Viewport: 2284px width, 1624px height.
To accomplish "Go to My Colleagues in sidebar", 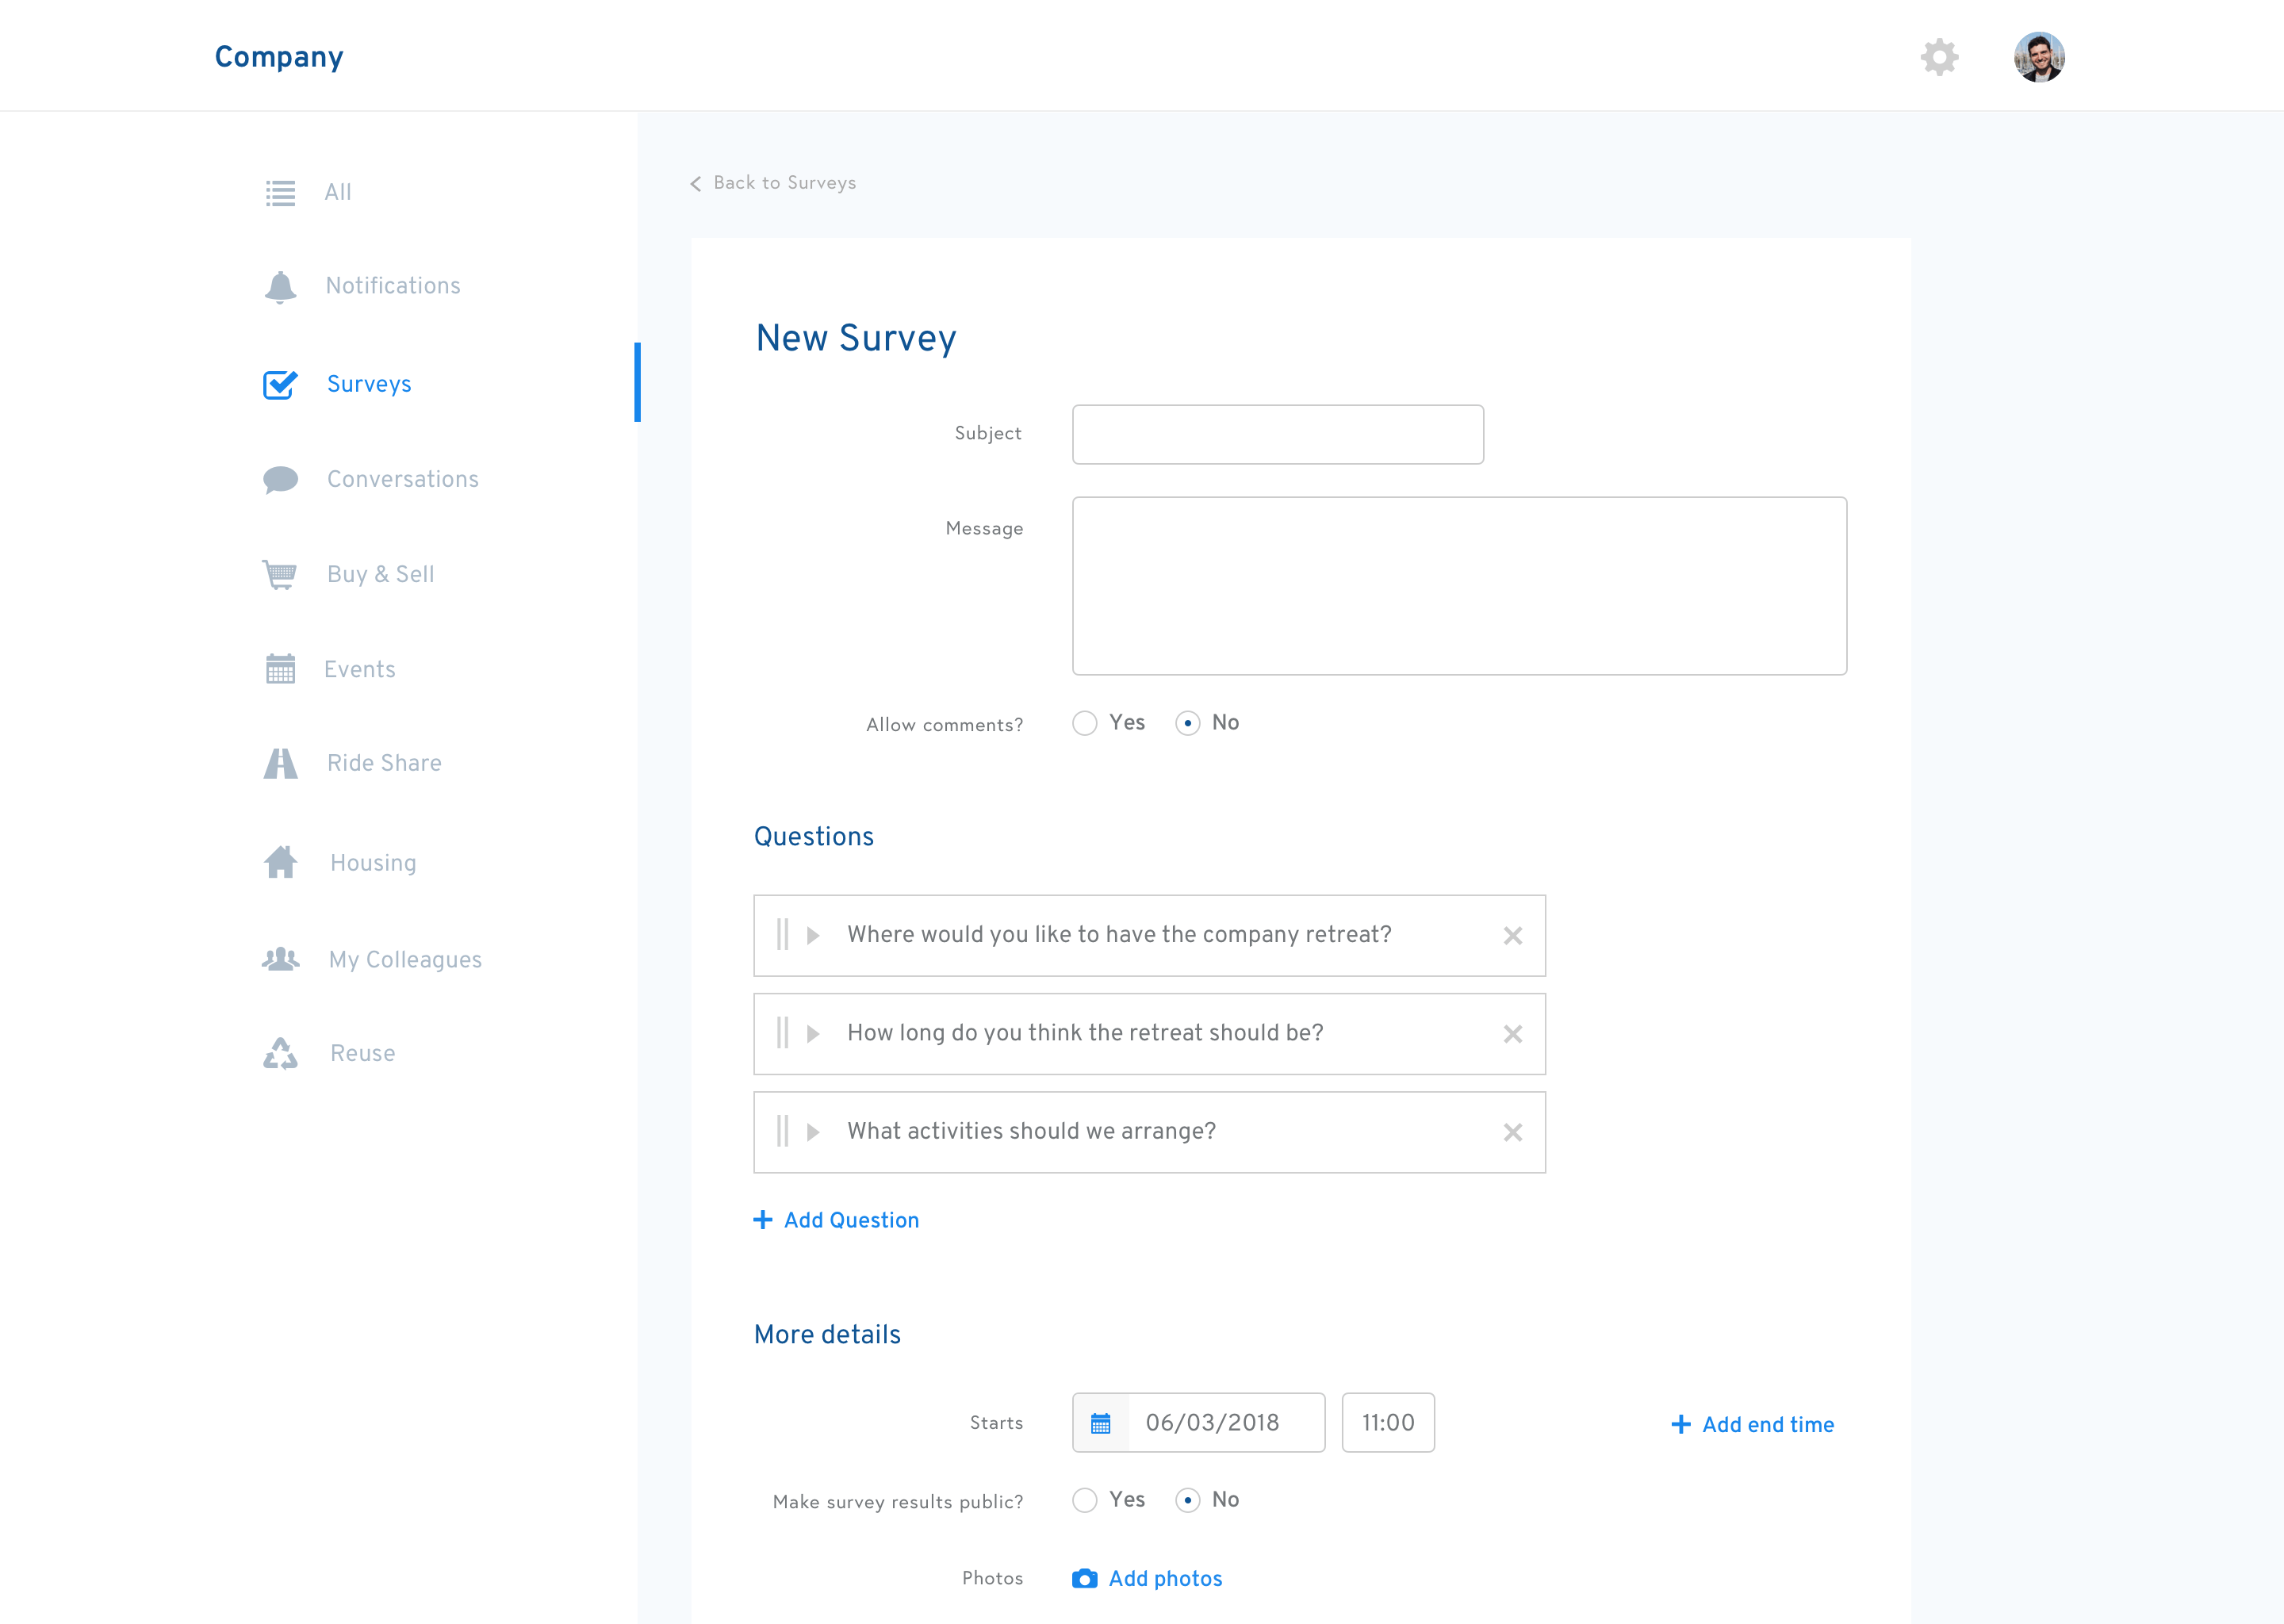I will [x=404, y=960].
